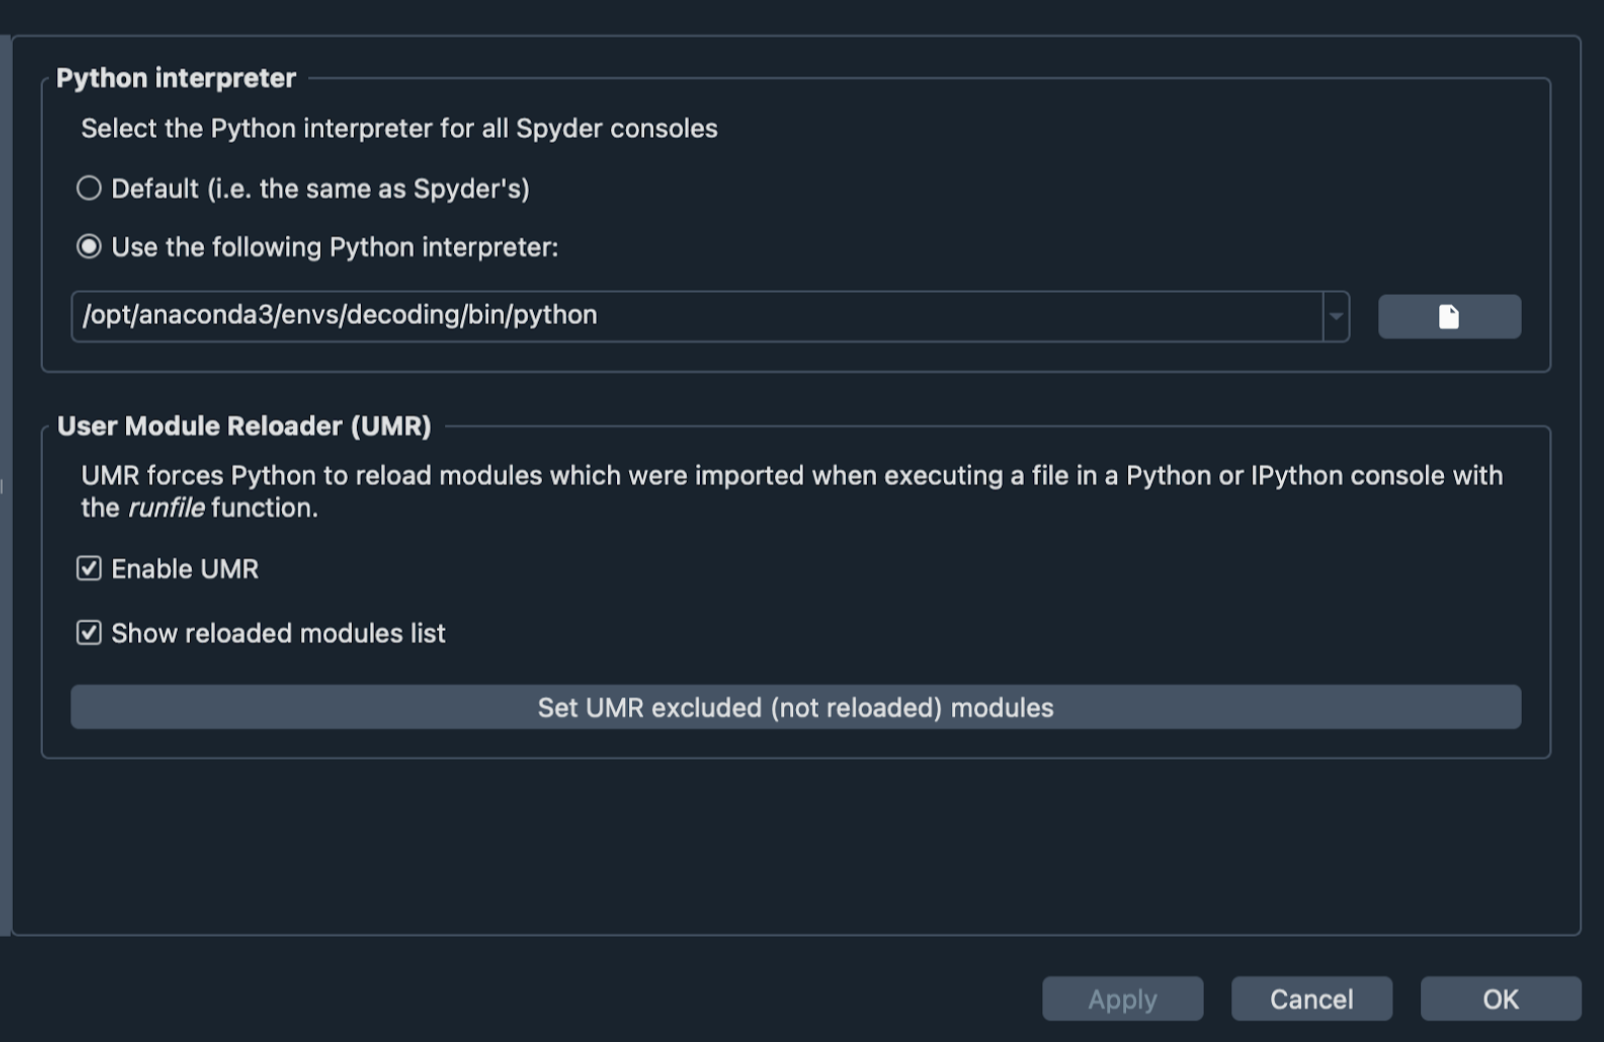Click the Cancel button
This screenshot has height=1042, width=1604.
[1311, 999]
